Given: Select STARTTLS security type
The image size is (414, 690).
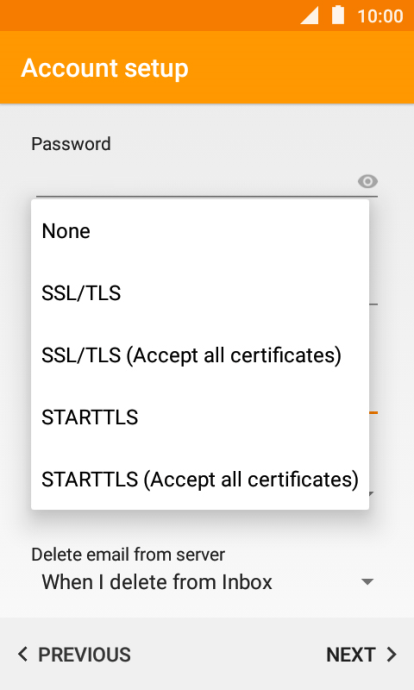Looking at the screenshot, I should point(200,417).
